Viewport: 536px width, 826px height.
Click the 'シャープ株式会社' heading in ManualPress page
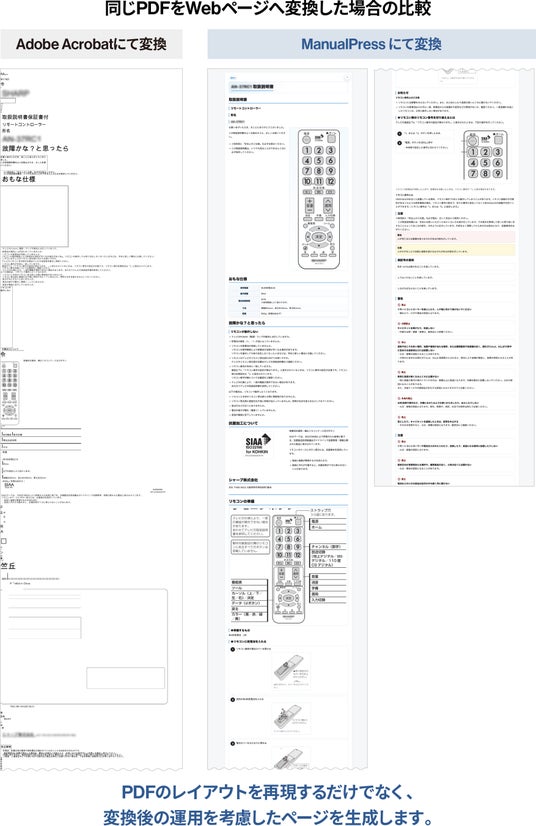[243, 480]
